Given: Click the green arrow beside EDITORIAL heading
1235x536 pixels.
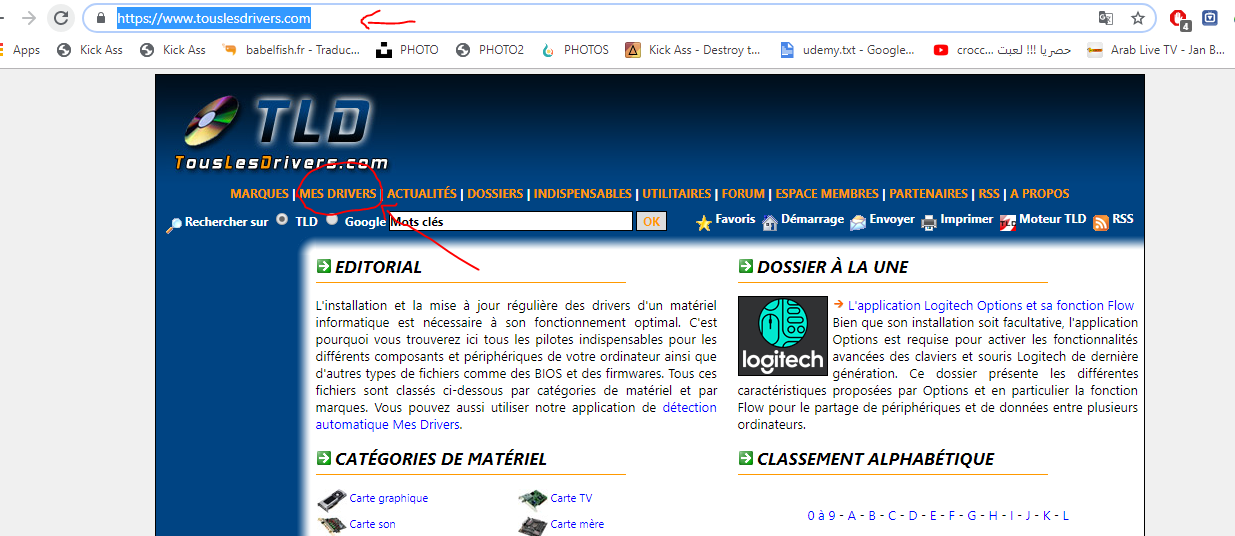Looking at the screenshot, I should (x=323, y=266).
